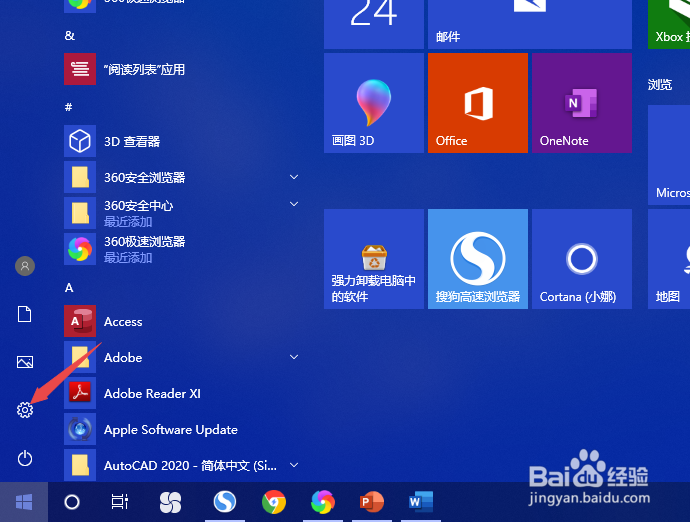Image resolution: width=690 pixels, height=522 pixels.
Task: Open Access from the app list
Action: (x=183, y=321)
